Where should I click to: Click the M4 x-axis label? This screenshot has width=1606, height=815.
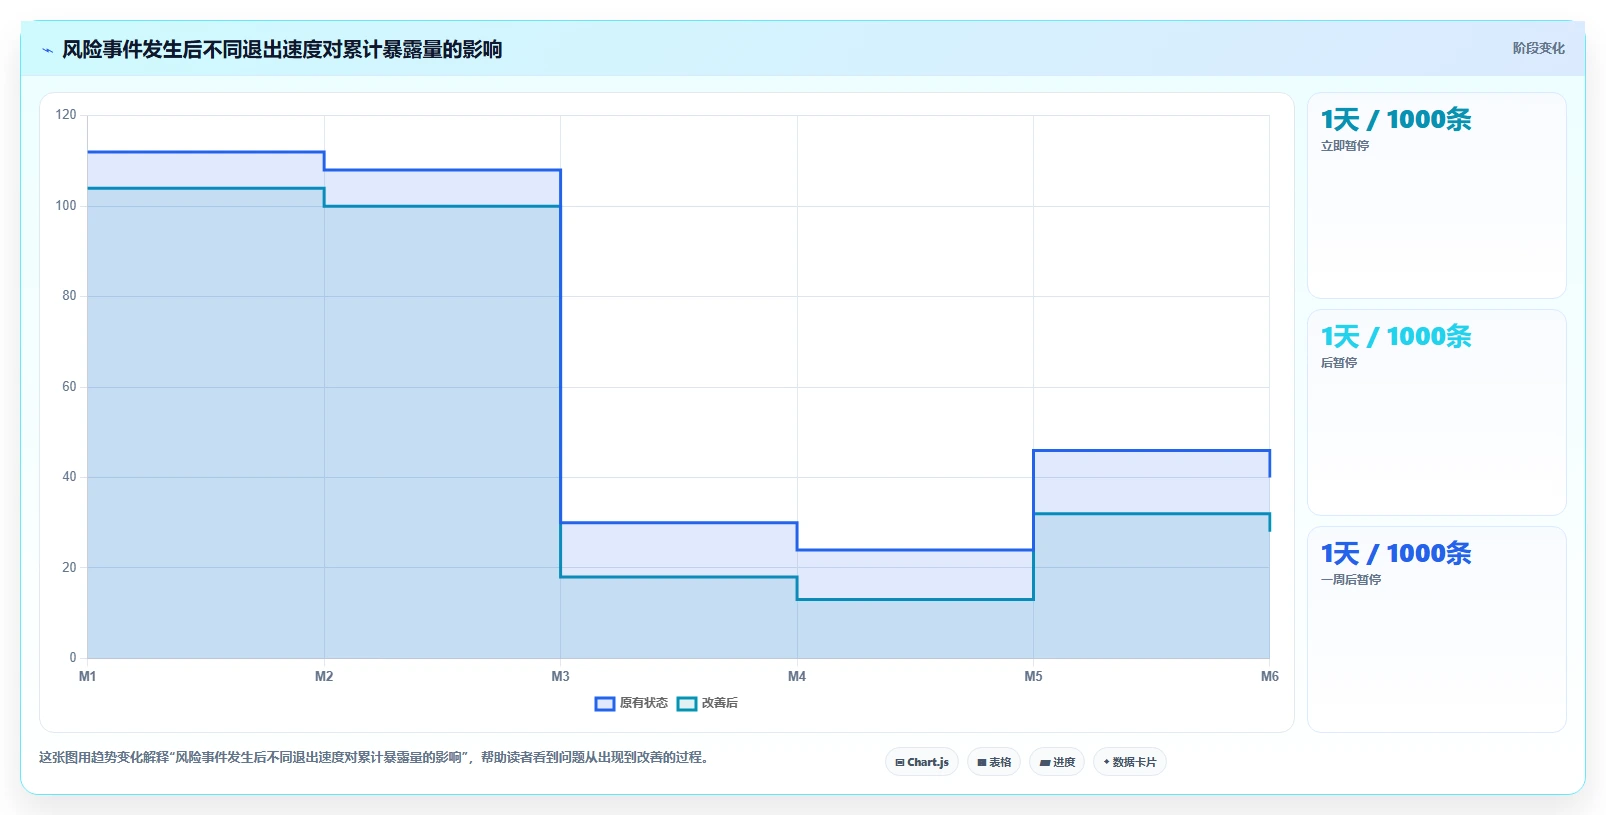click(x=797, y=677)
